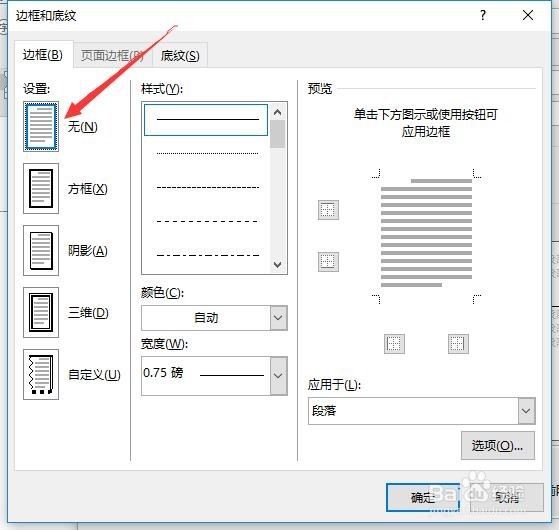The height and width of the screenshot is (530, 559).
Task: Click the 段落 apply-to value
Action: pos(324,411)
